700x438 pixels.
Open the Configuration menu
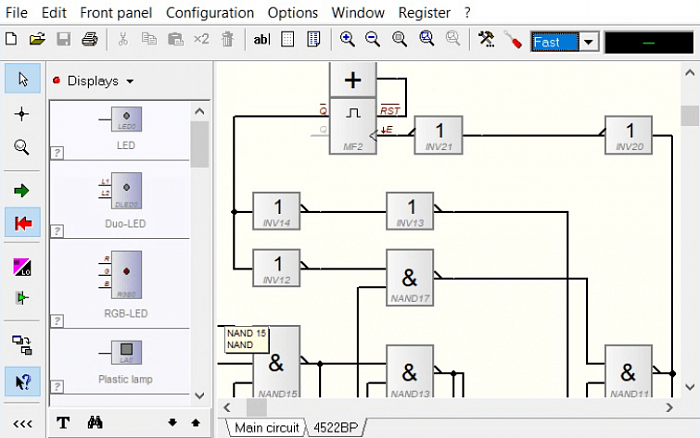pyautogui.click(x=210, y=13)
